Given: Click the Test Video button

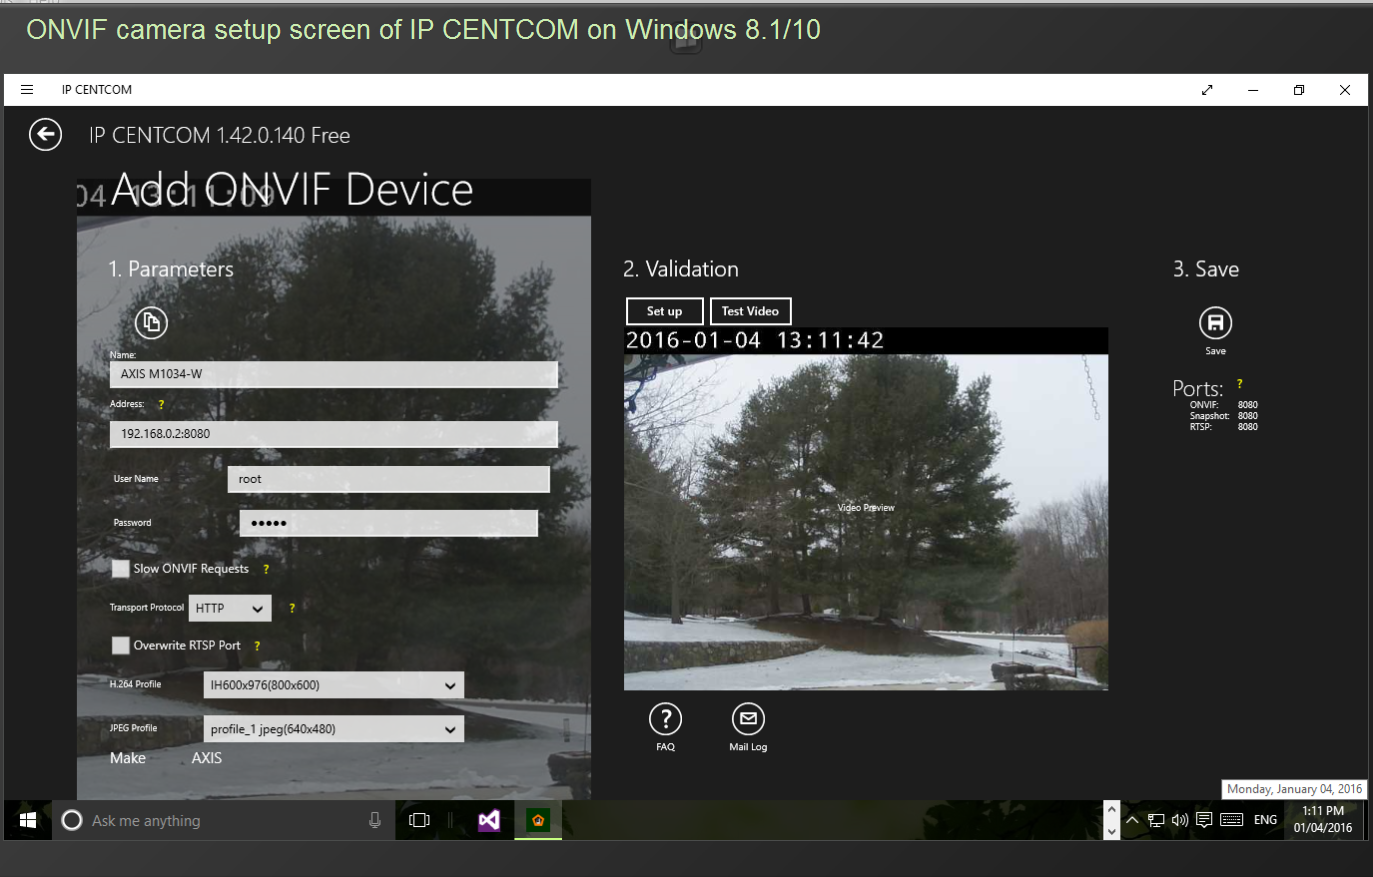Looking at the screenshot, I should 750,311.
